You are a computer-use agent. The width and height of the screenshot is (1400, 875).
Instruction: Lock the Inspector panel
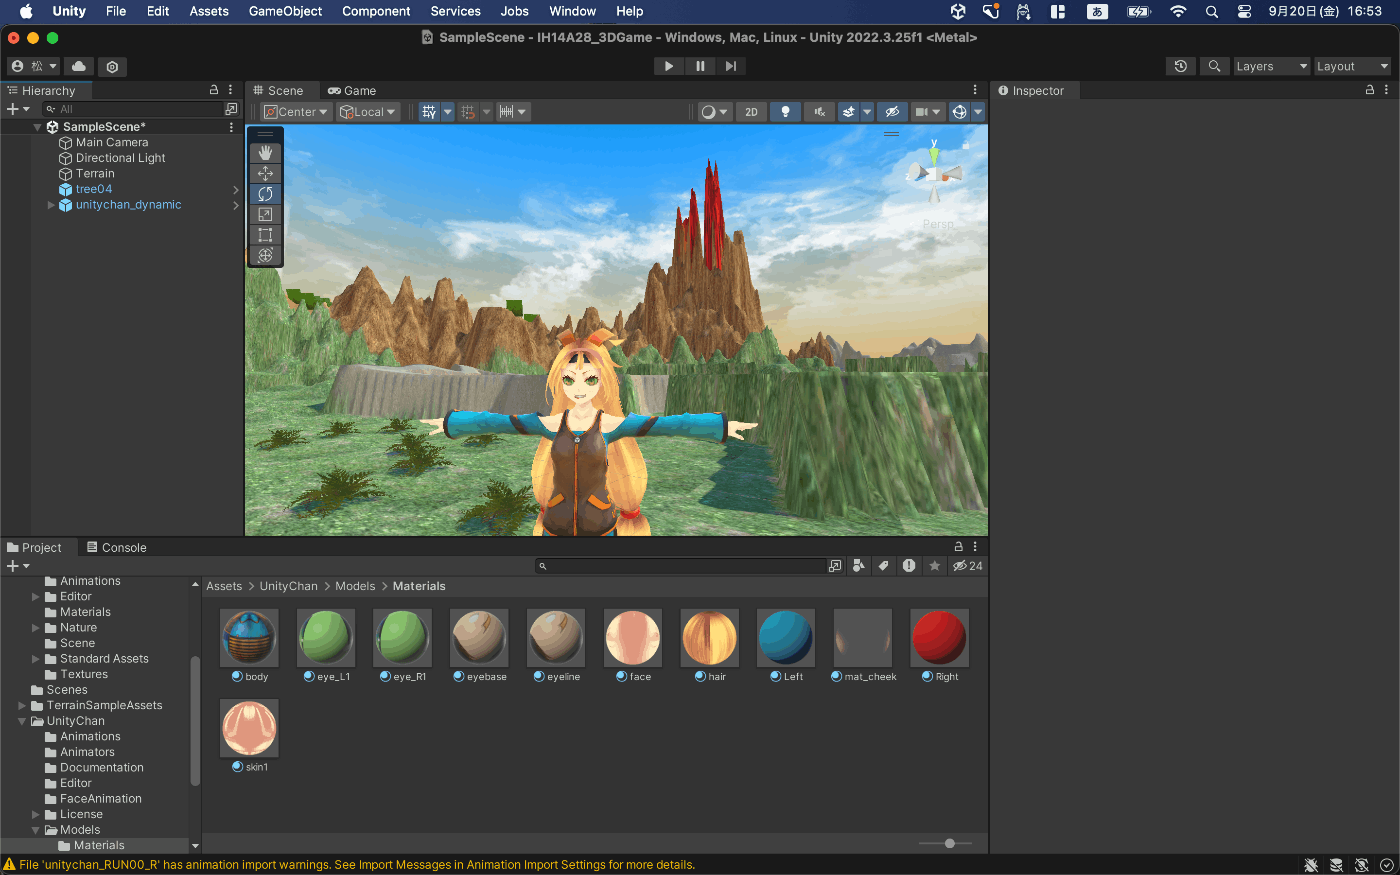[x=1370, y=90]
